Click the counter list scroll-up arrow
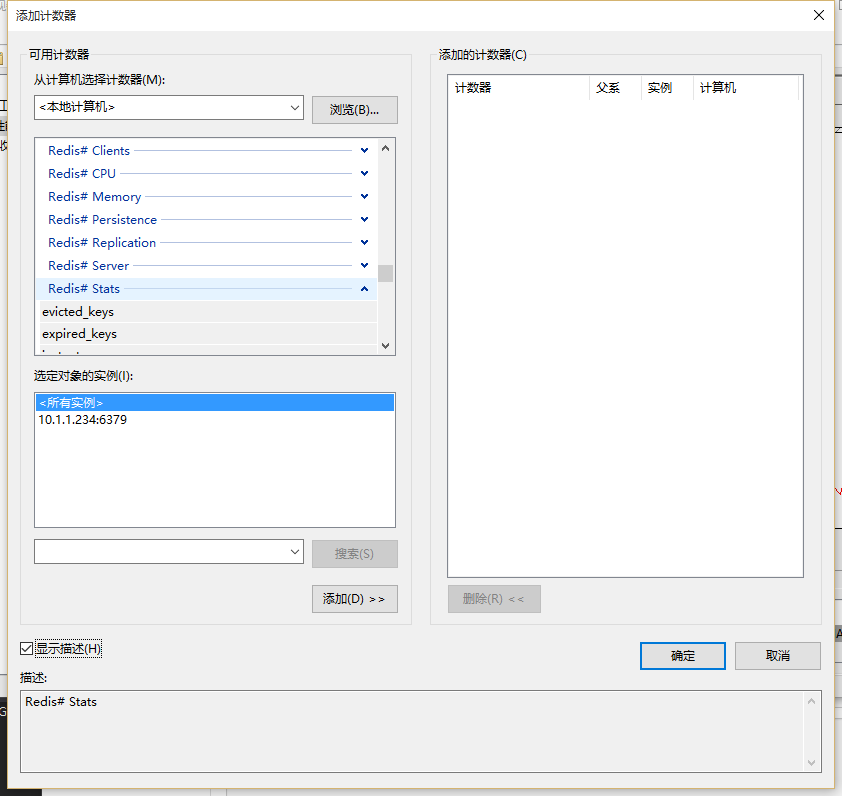This screenshot has height=796, width=842. [385, 148]
